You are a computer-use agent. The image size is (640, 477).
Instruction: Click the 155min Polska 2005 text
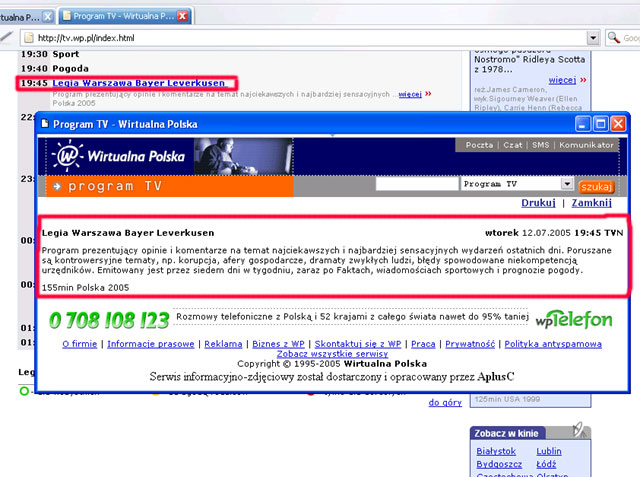coord(85,288)
